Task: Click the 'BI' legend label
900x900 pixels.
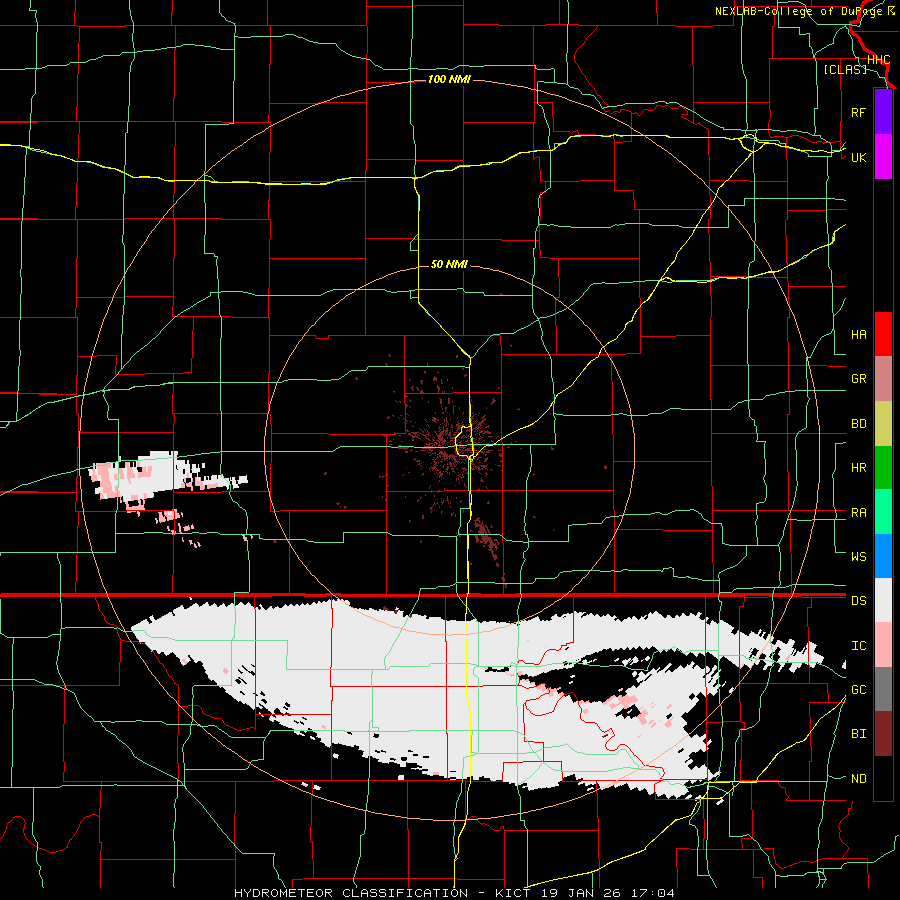Action: [858, 734]
